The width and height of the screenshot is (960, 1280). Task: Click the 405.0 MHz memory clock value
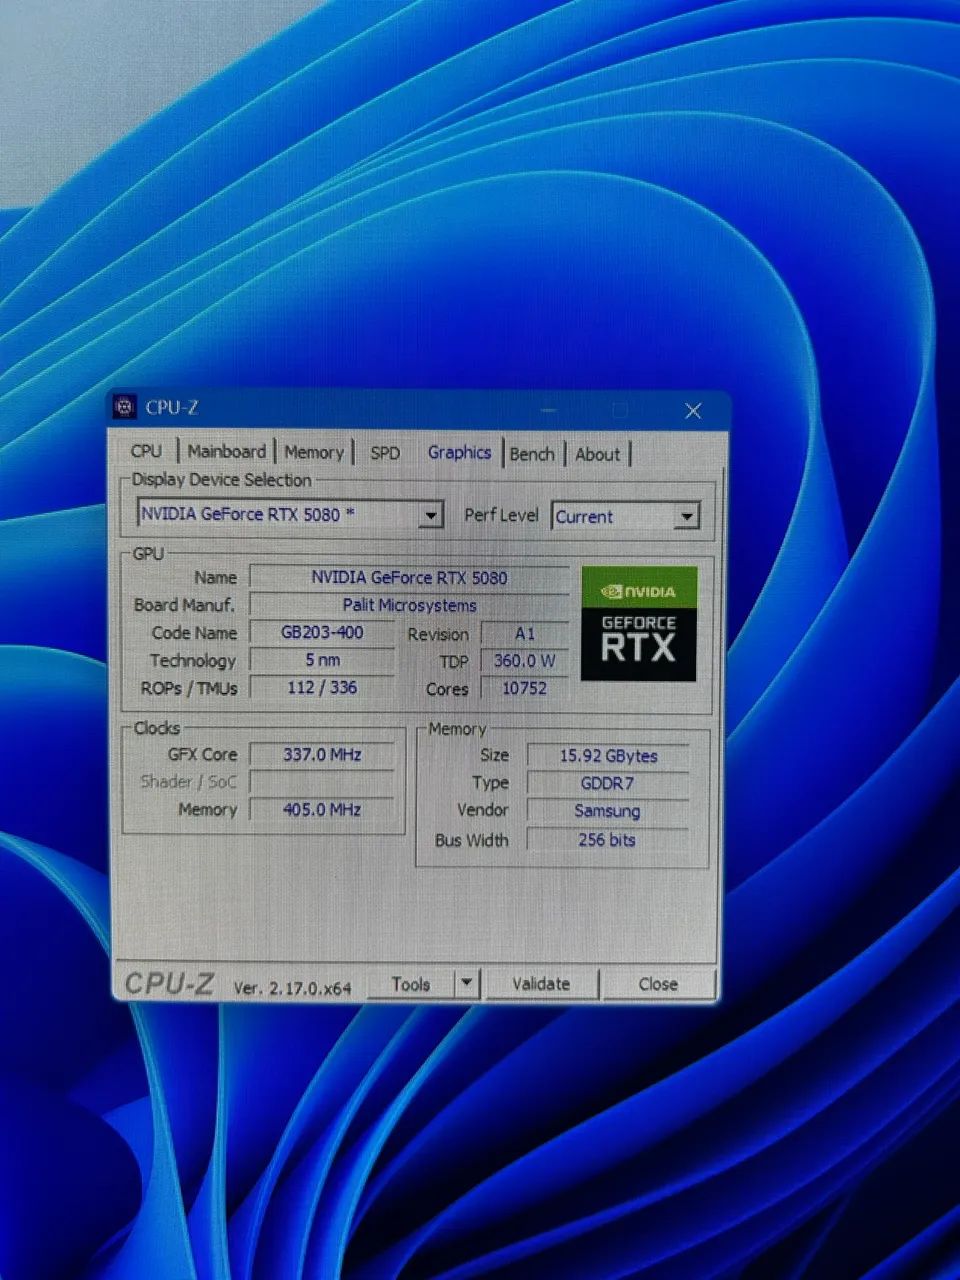321,809
